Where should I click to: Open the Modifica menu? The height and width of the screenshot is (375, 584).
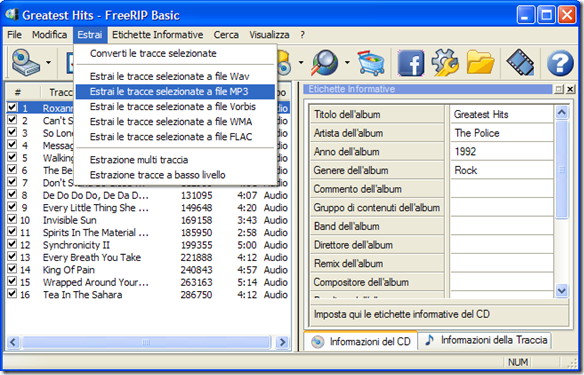point(49,35)
